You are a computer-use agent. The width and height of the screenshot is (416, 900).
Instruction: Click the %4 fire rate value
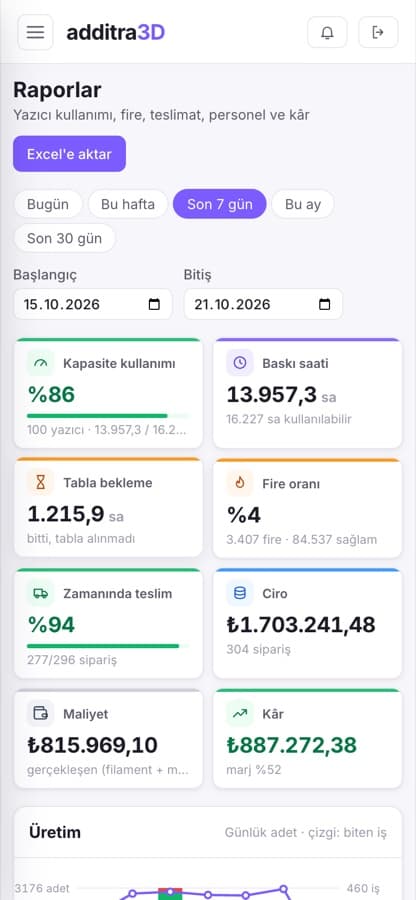coord(243,515)
